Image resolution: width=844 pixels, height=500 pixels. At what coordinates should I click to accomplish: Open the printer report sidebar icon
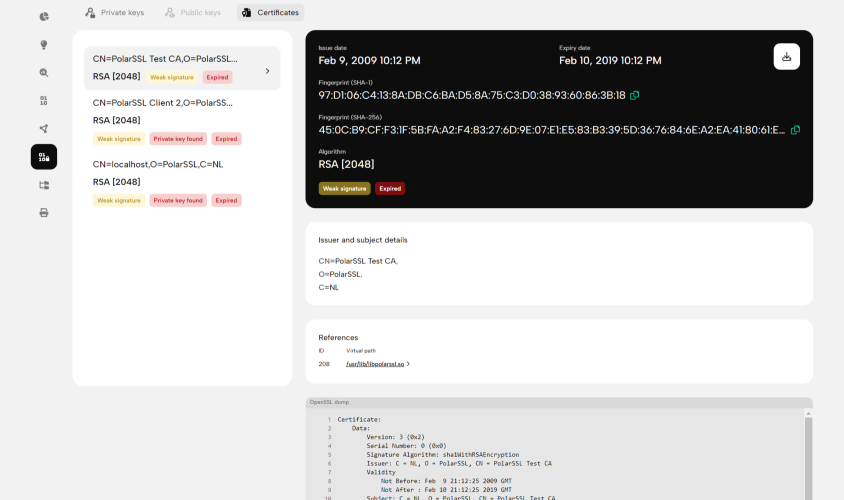point(44,213)
